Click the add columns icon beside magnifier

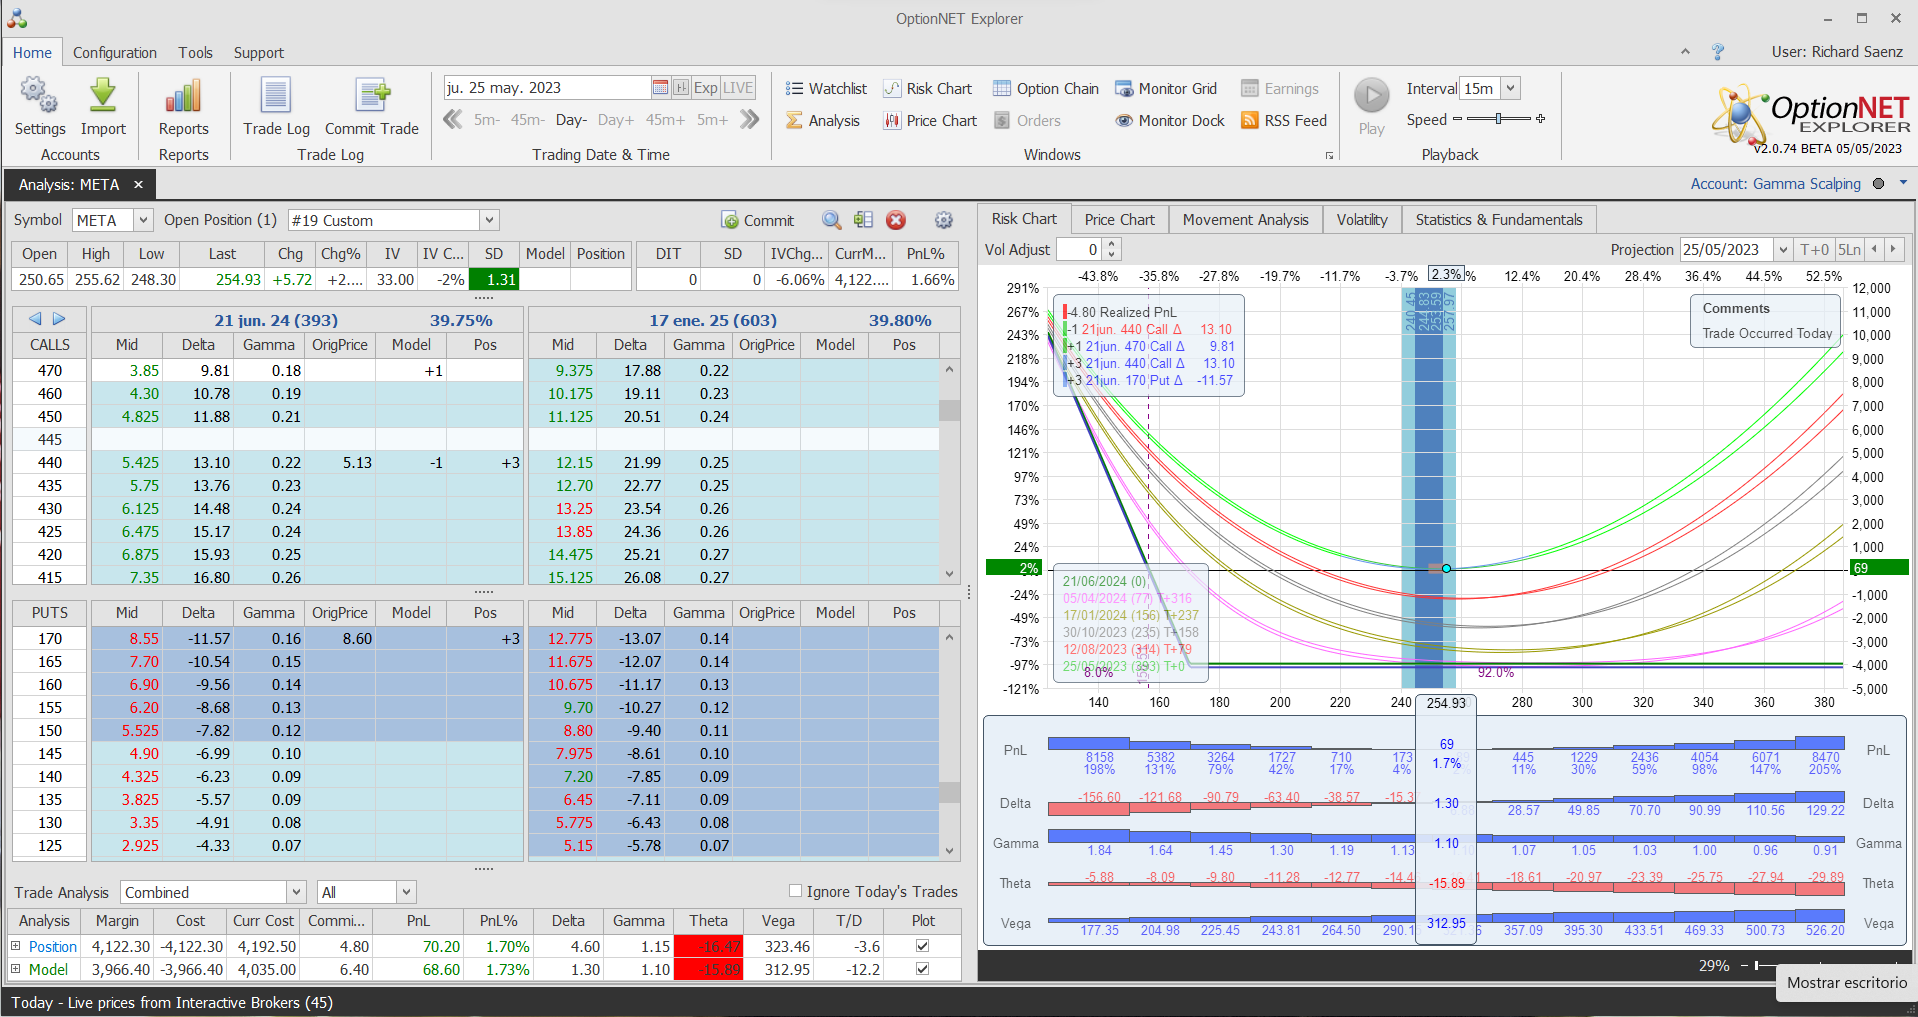(864, 220)
